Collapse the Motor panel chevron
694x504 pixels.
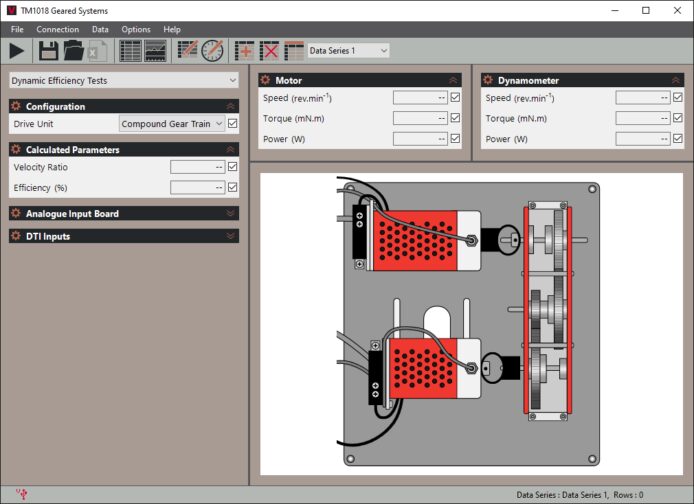(x=453, y=80)
